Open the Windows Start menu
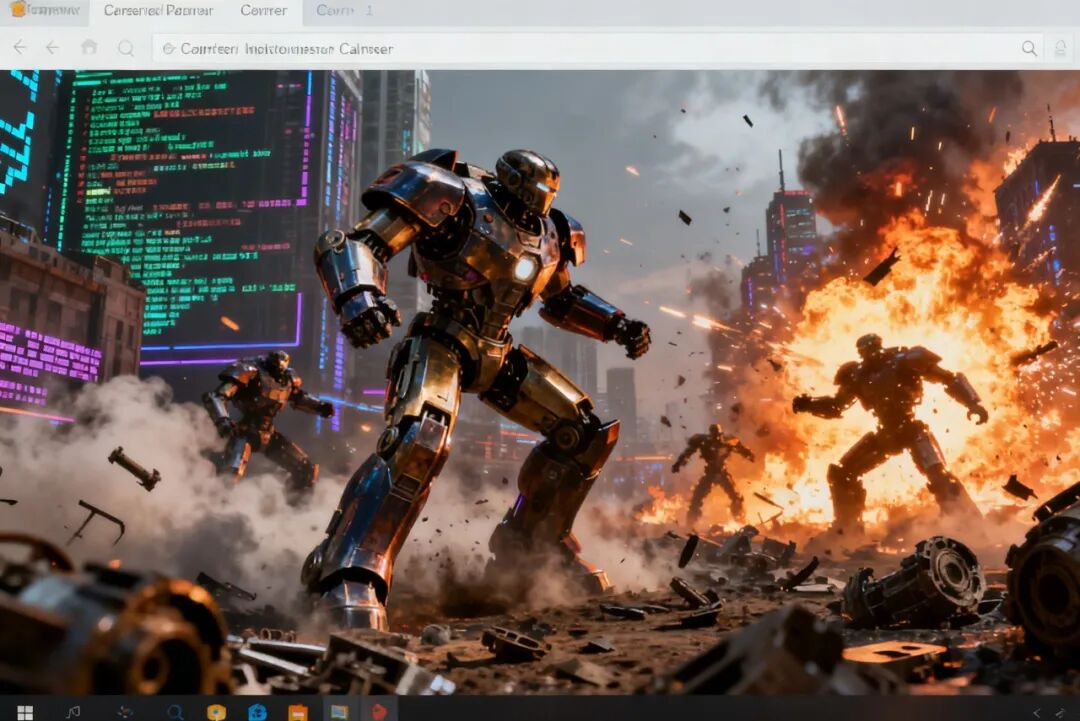This screenshot has width=1080, height=721. point(25,711)
